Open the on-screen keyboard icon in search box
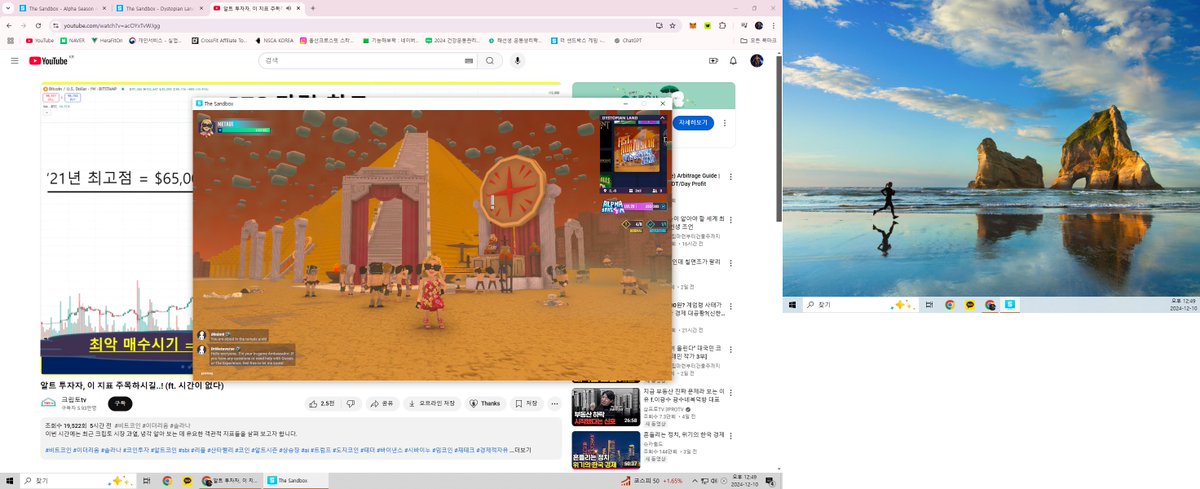This screenshot has width=1200, height=489. pos(469,61)
